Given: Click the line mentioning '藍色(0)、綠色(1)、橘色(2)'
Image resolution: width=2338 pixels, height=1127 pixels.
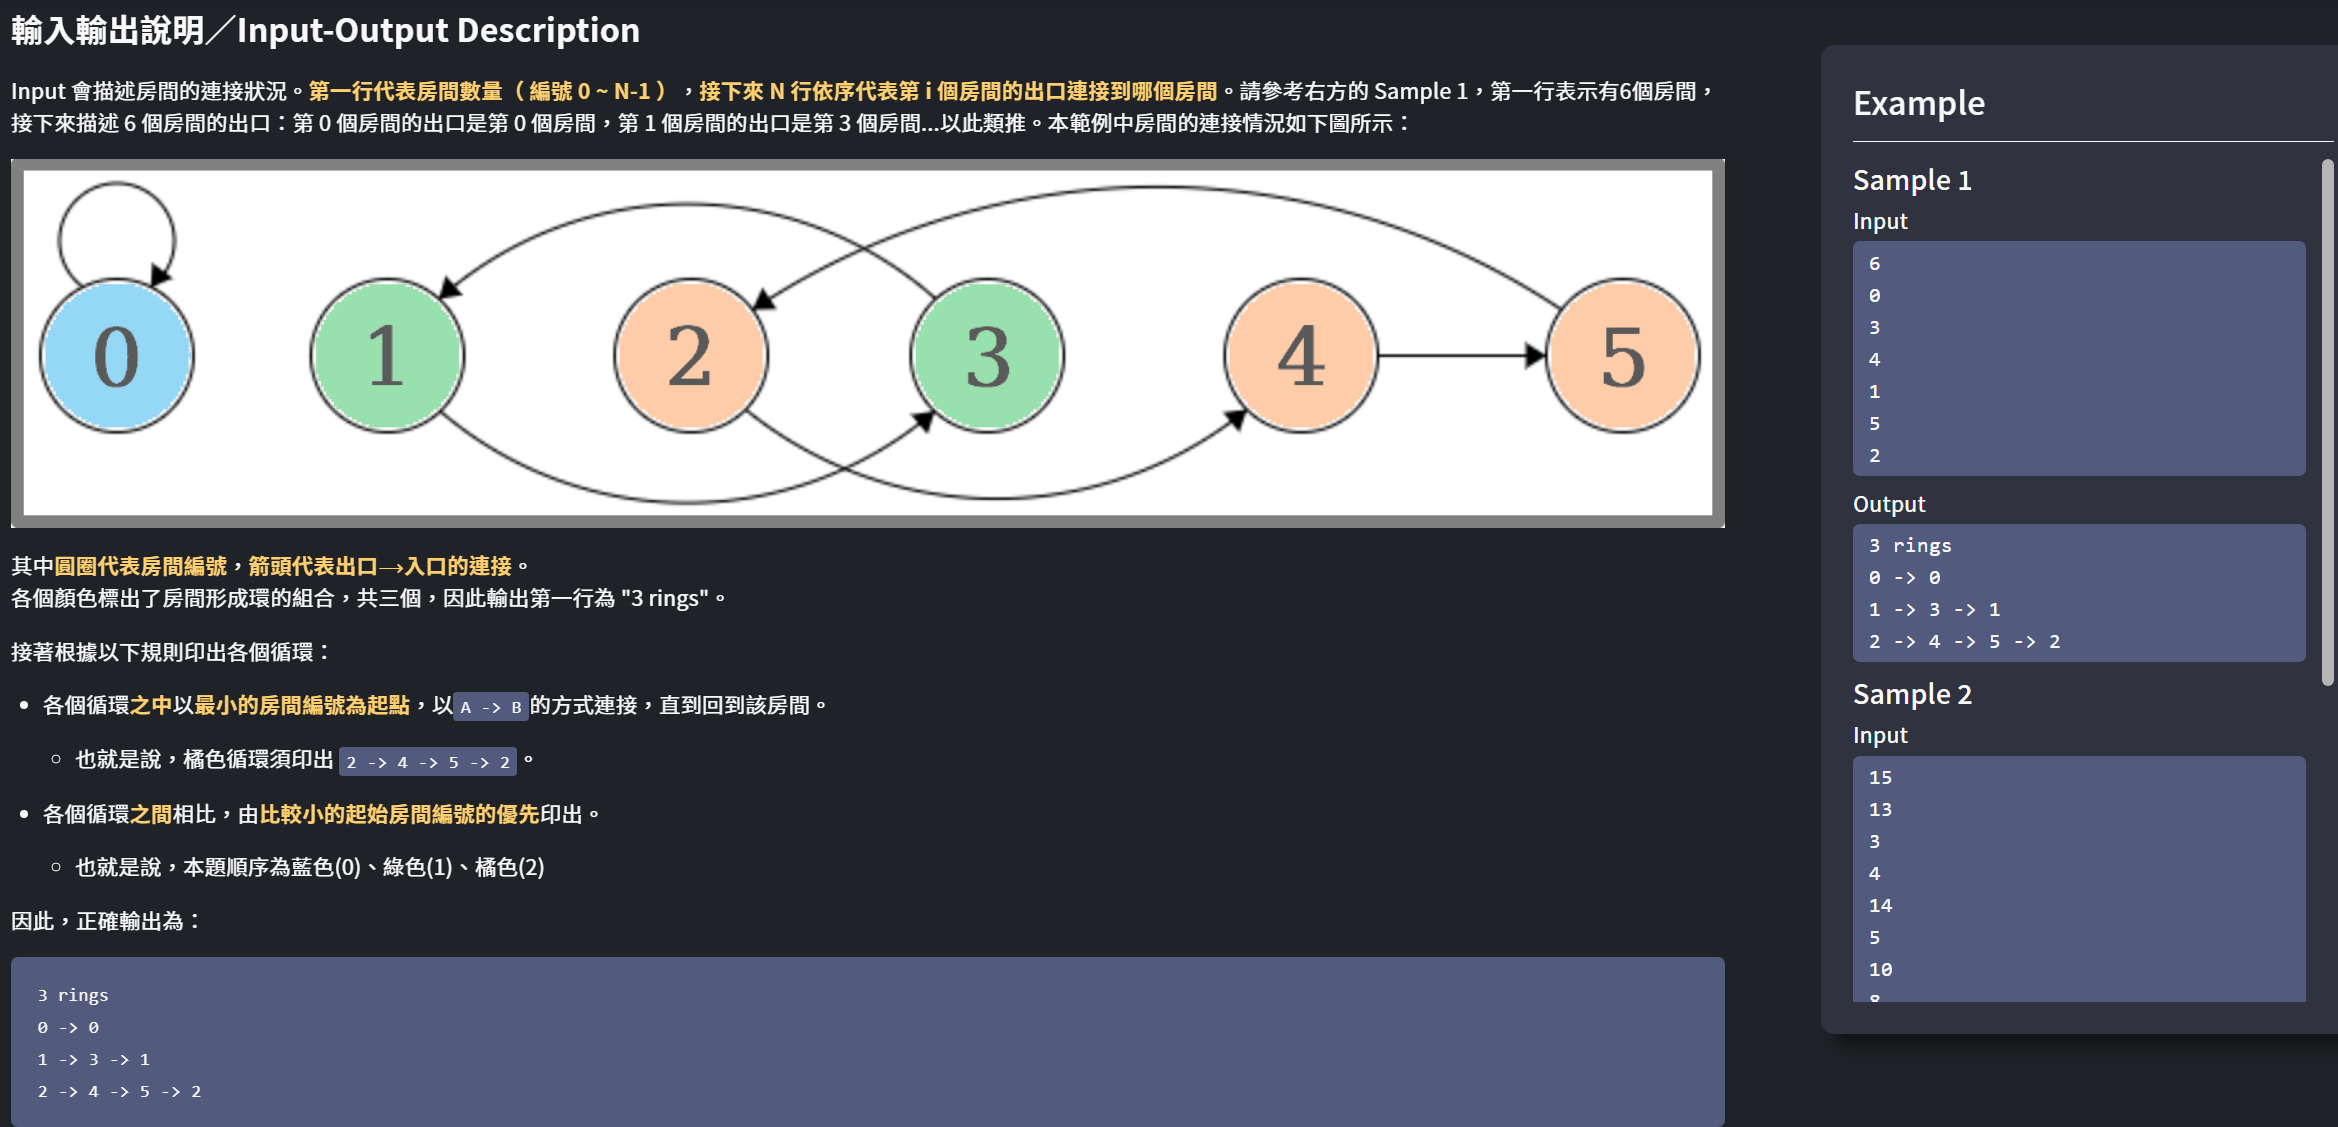Looking at the screenshot, I should tap(310, 867).
